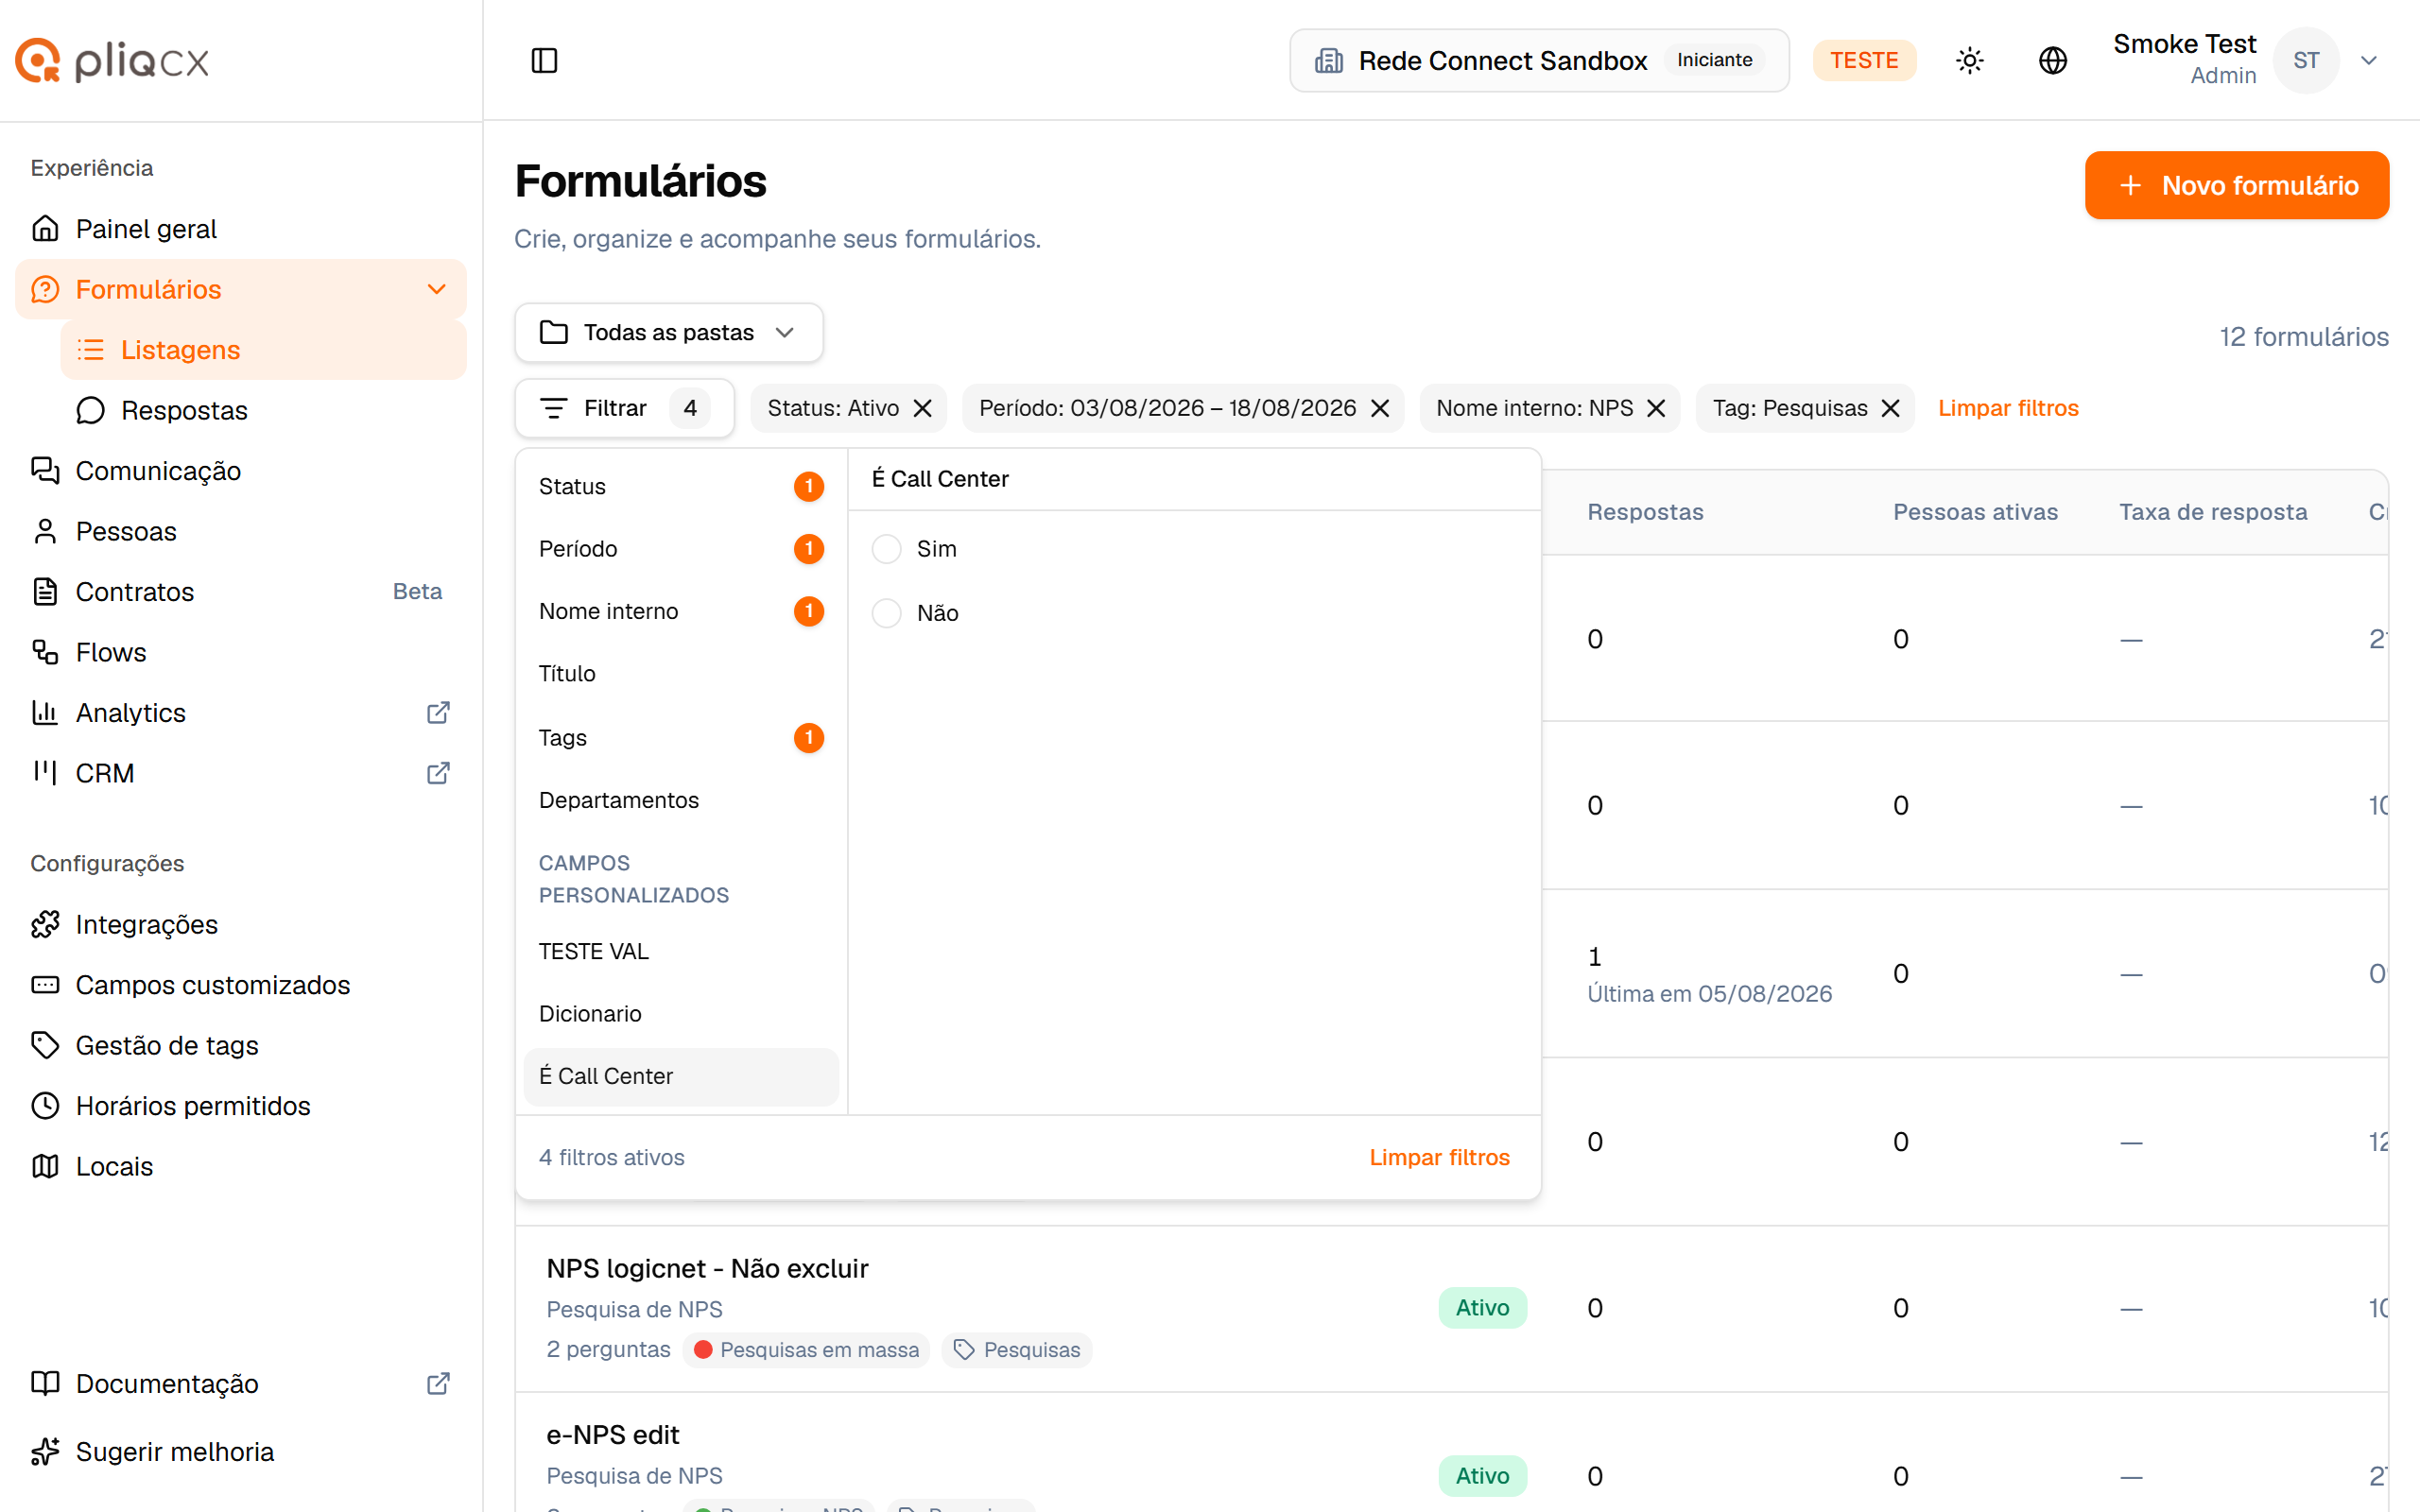
Task: Select the Não radio option
Action: click(x=886, y=613)
